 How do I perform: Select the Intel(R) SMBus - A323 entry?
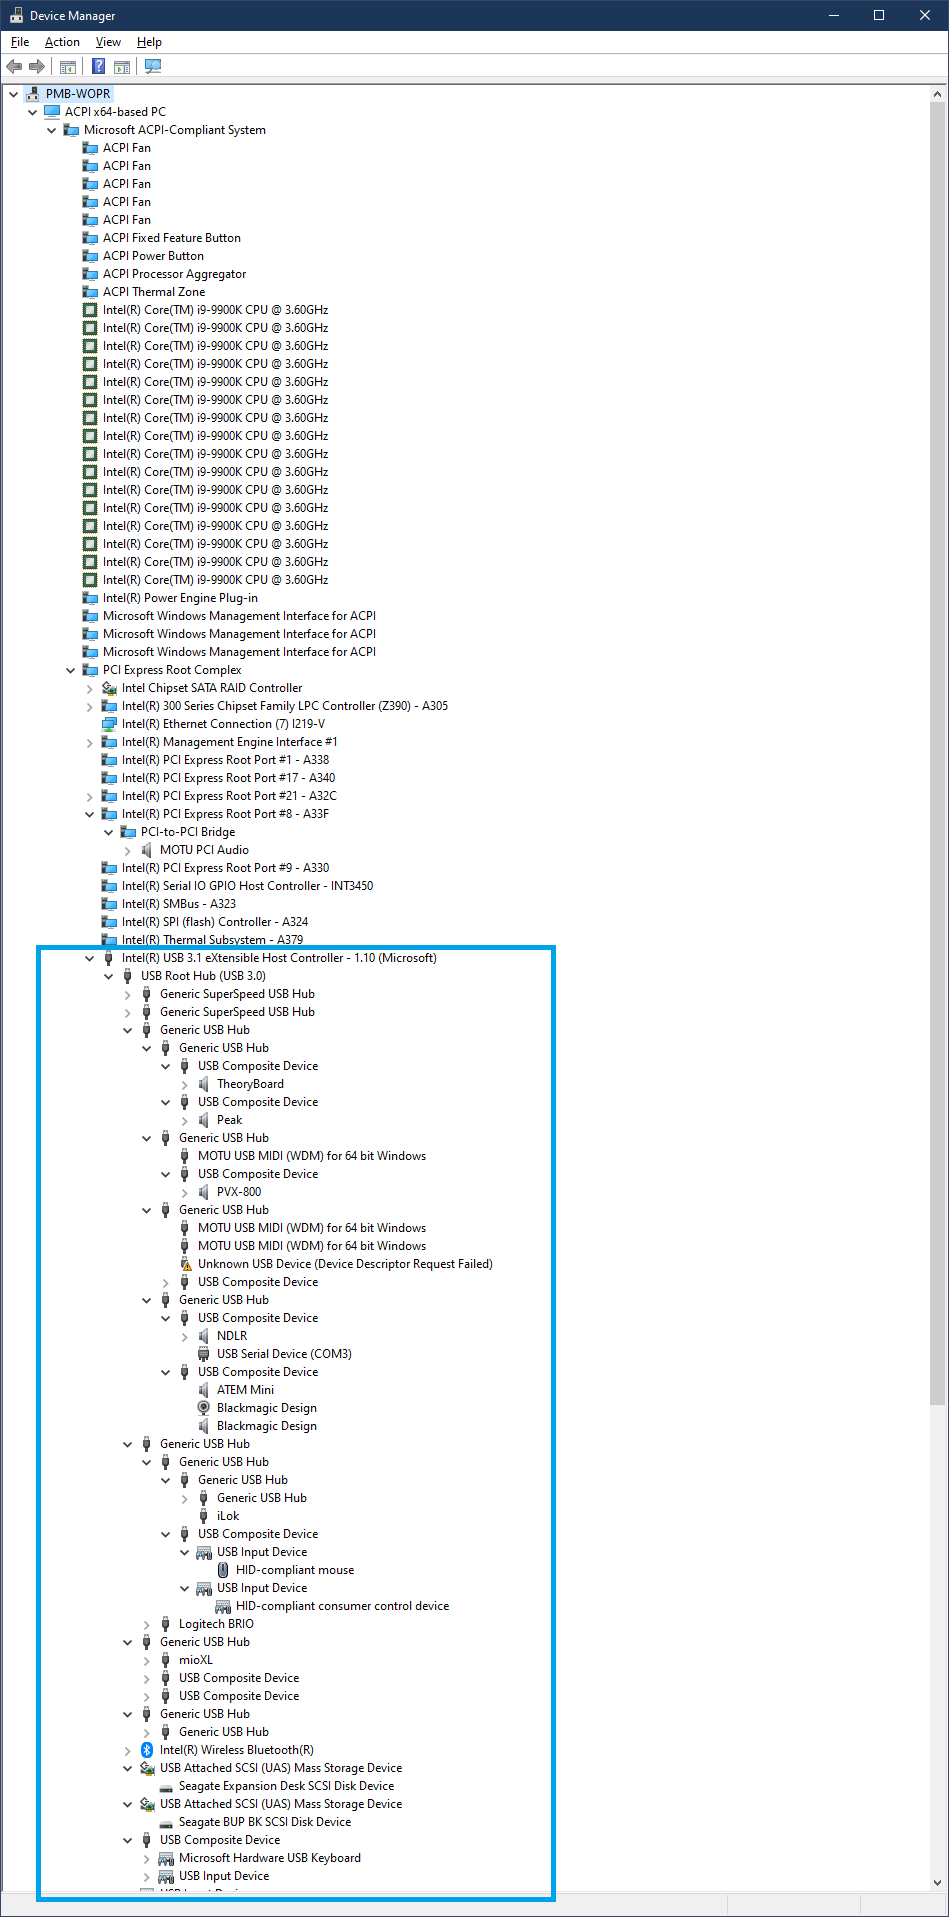click(x=179, y=904)
